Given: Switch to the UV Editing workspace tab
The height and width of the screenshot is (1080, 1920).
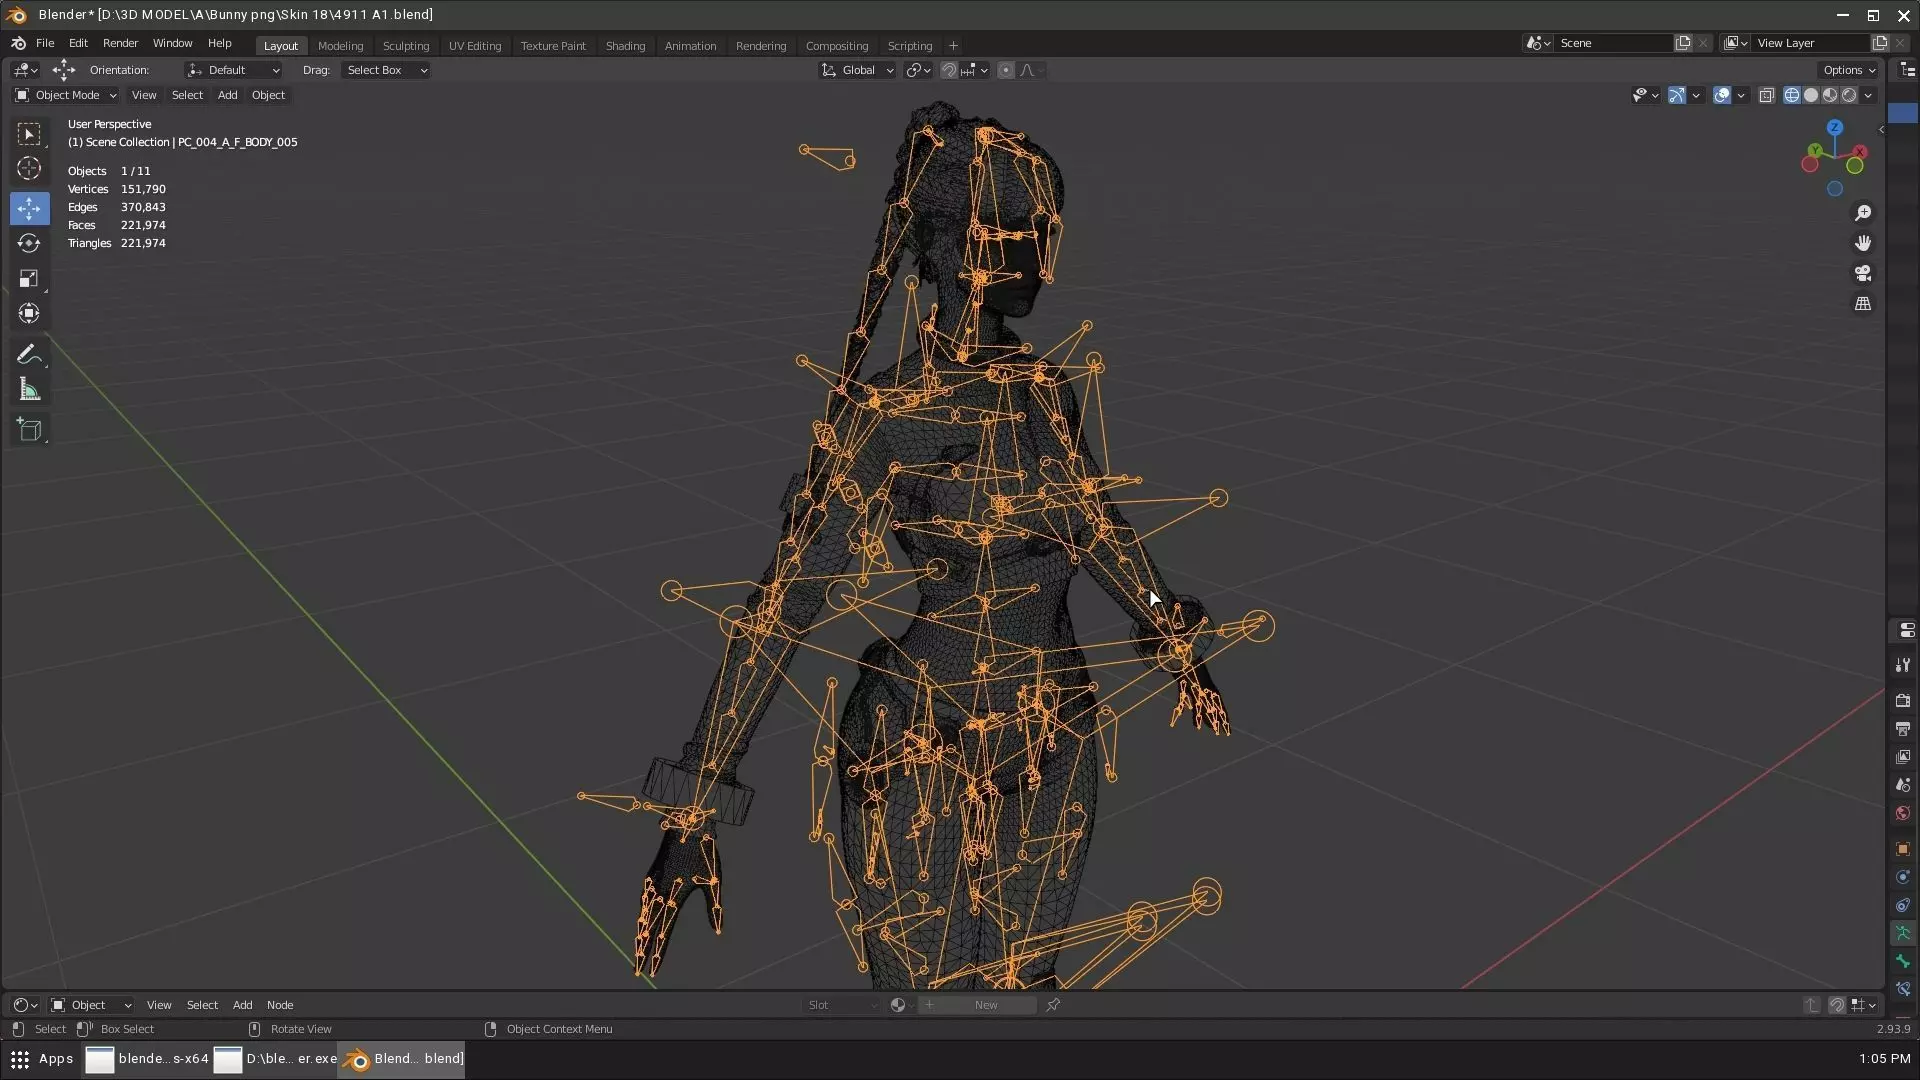Looking at the screenshot, I should (x=475, y=46).
